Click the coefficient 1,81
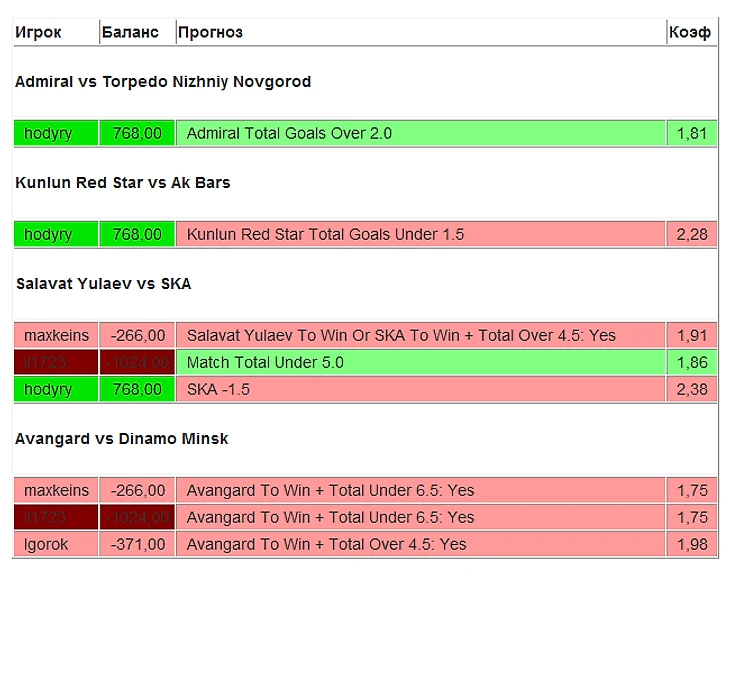Screen dimensions: 730x685 click(692, 133)
